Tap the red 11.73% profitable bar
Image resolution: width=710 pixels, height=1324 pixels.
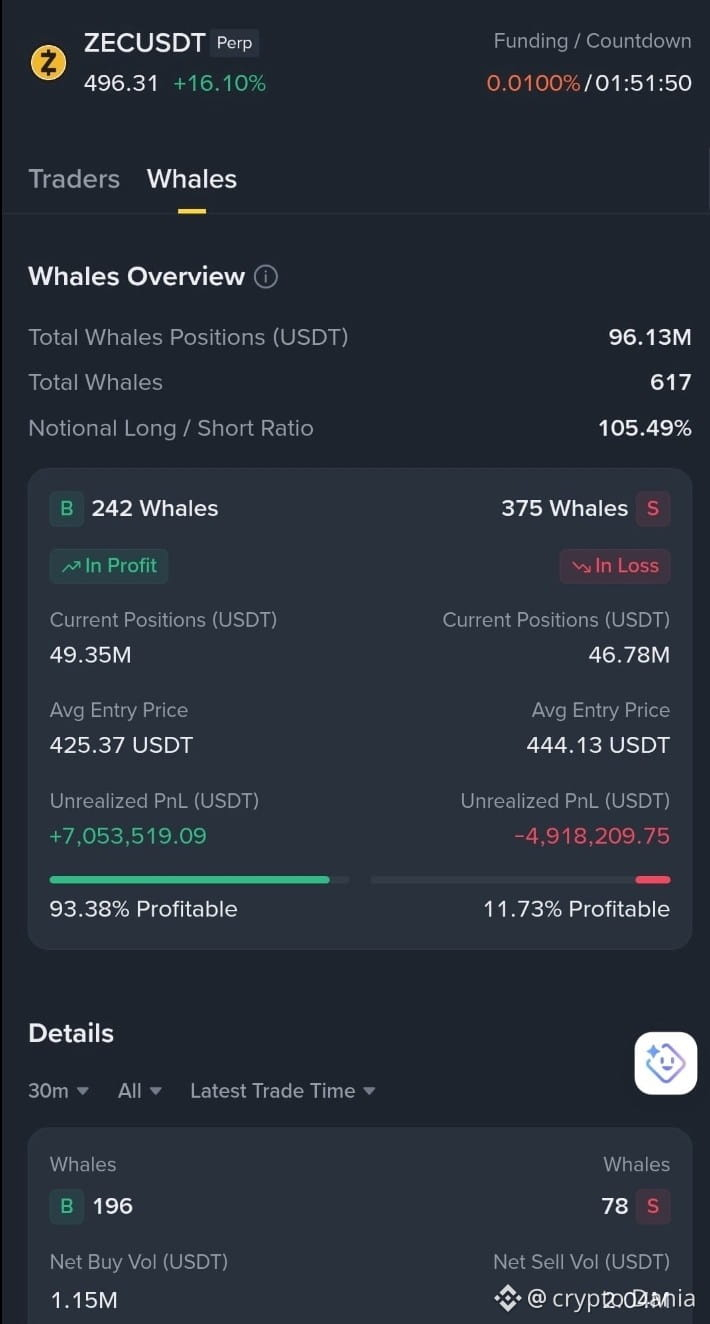pyautogui.click(x=653, y=880)
